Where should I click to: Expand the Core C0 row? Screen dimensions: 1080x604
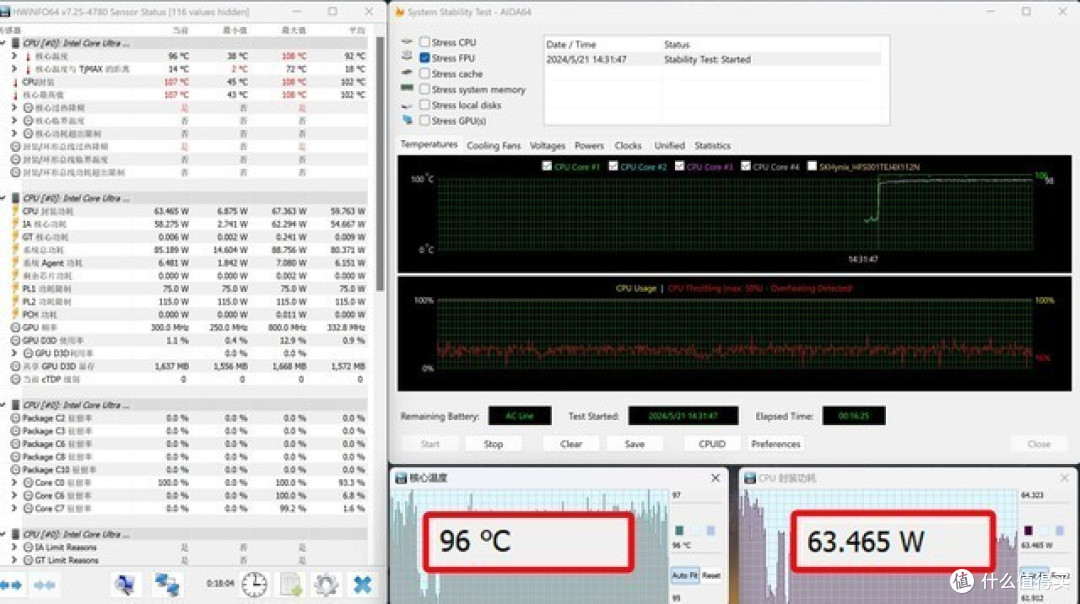(14, 483)
